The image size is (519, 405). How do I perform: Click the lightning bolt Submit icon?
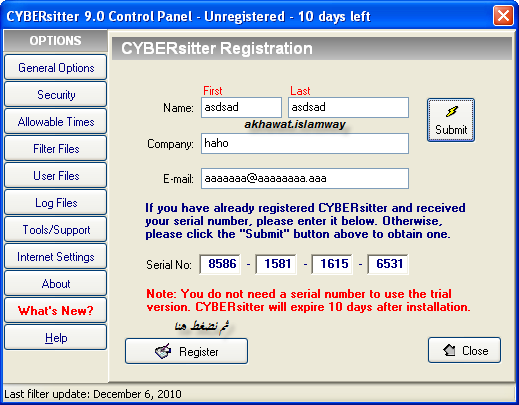tap(452, 112)
